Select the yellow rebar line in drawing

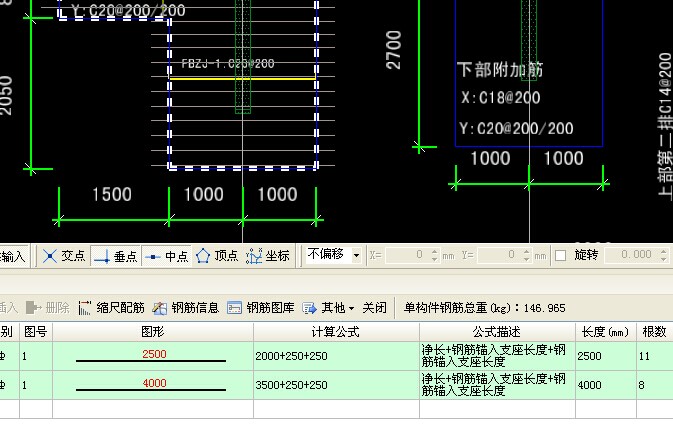tap(243, 79)
